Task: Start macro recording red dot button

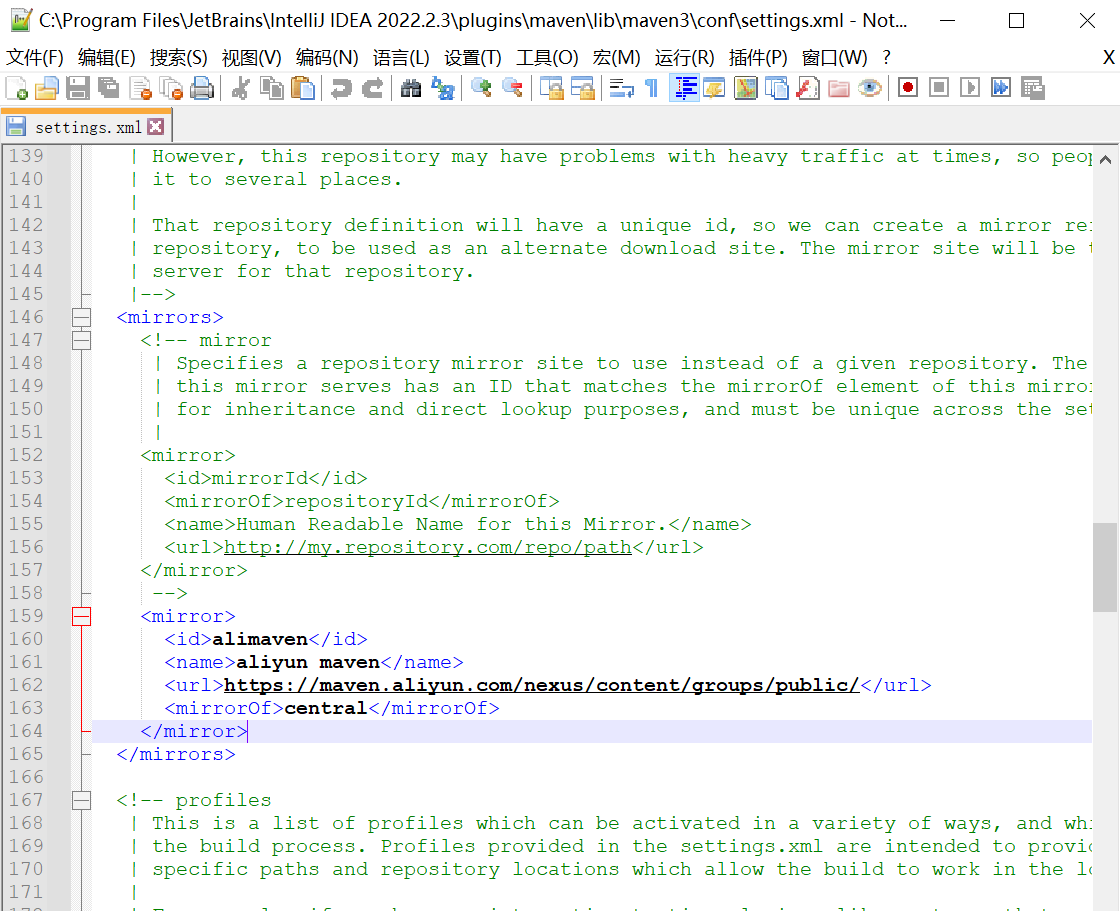Action: pyautogui.click(x=908, y=88)
